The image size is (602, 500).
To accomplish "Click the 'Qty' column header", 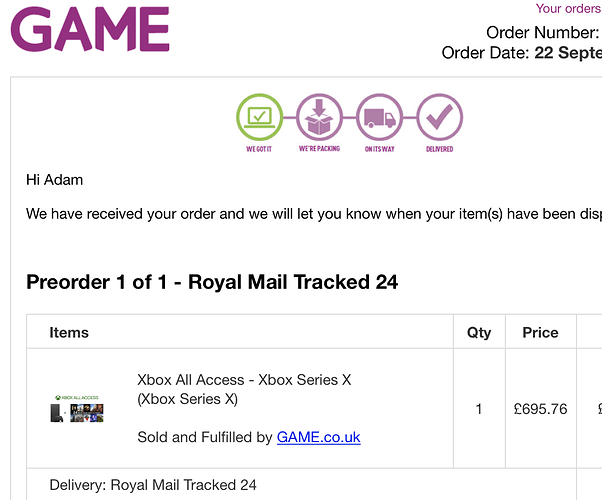I will click(479, 333).
